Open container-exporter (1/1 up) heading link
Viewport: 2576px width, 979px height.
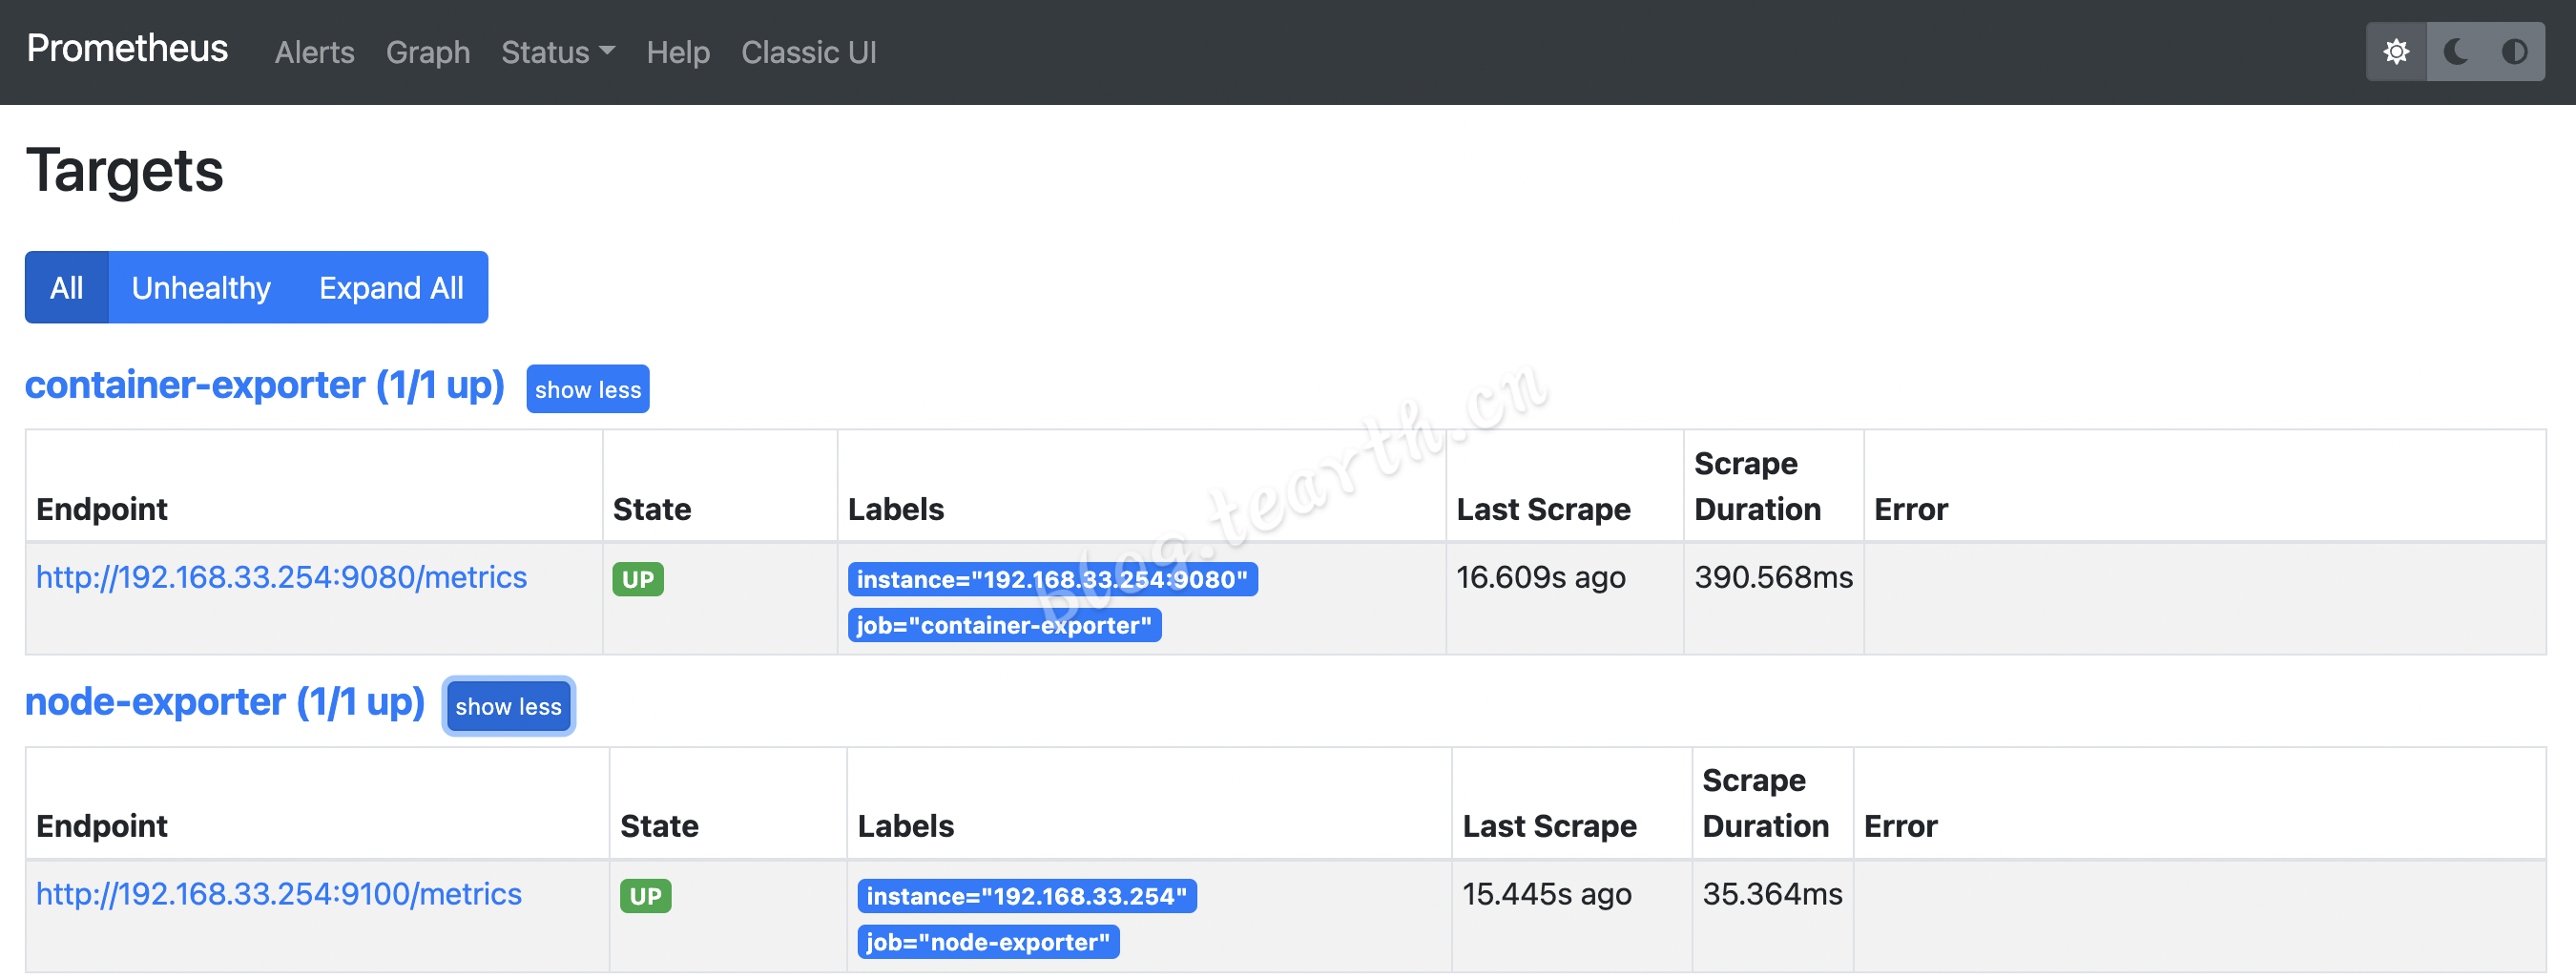pos(264,386)
